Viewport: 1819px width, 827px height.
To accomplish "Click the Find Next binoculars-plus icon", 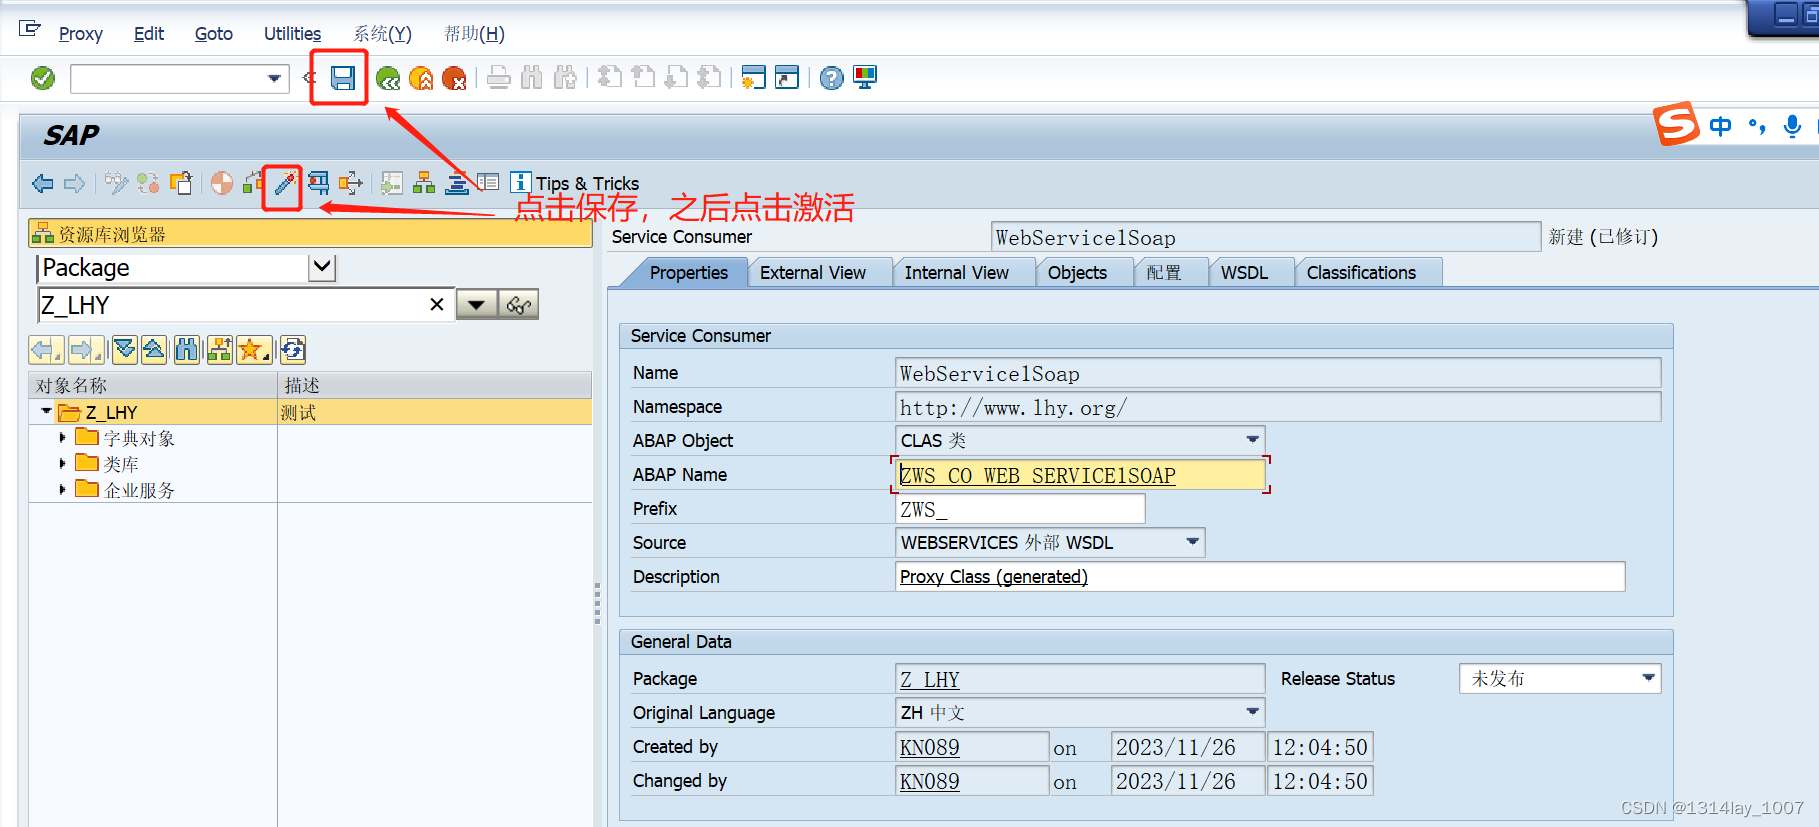I will click(565, 78).
